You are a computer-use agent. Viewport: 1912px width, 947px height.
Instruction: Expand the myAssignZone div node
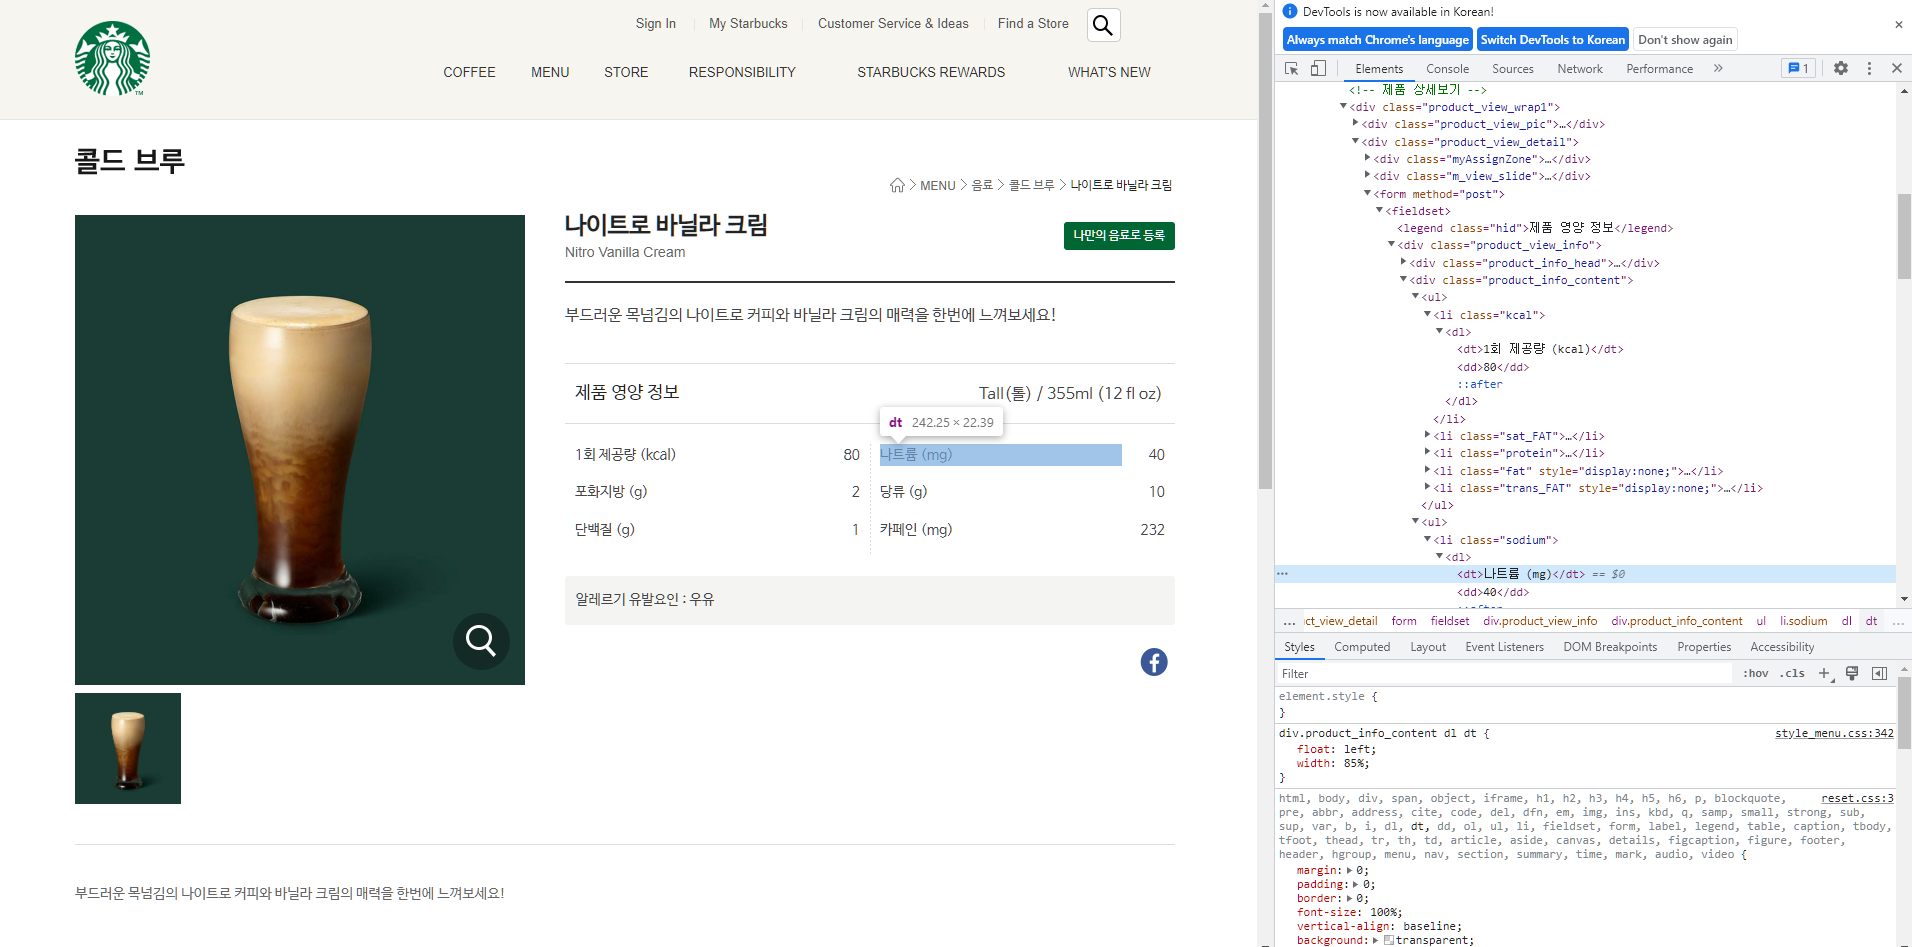tap(1367, 158)
